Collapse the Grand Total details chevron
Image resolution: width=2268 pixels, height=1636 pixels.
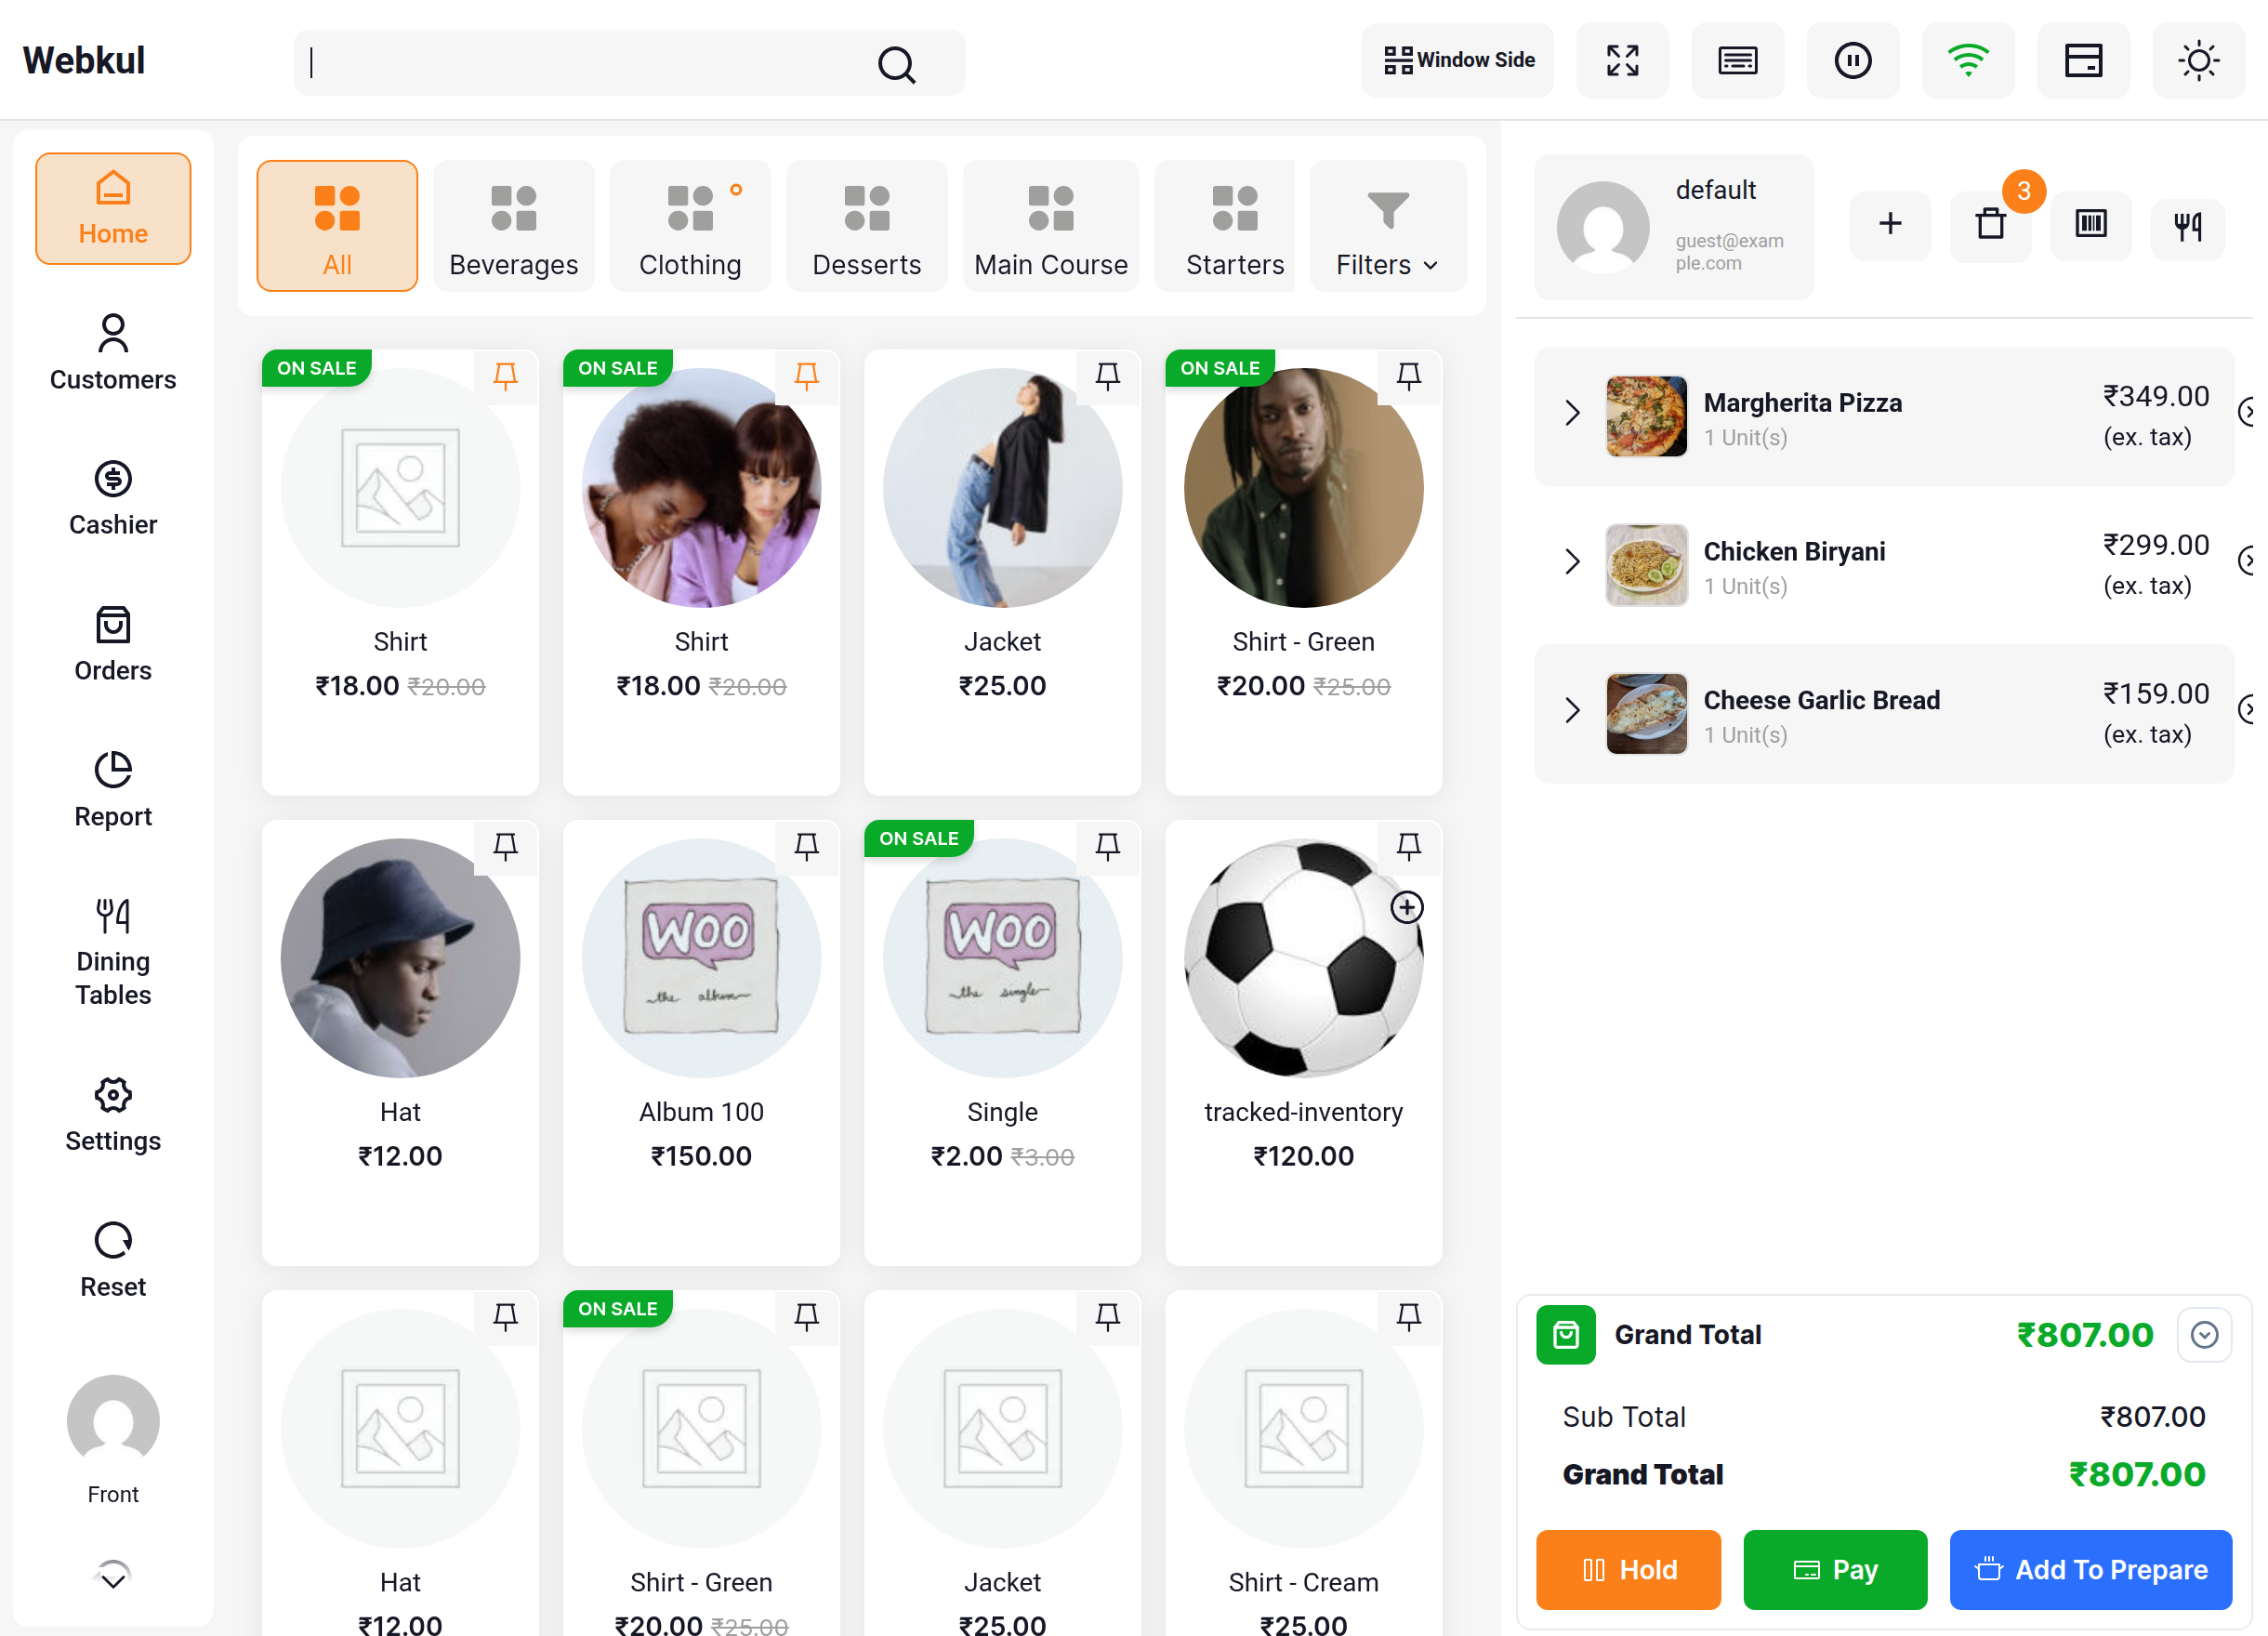(x=2204, y=1334)
